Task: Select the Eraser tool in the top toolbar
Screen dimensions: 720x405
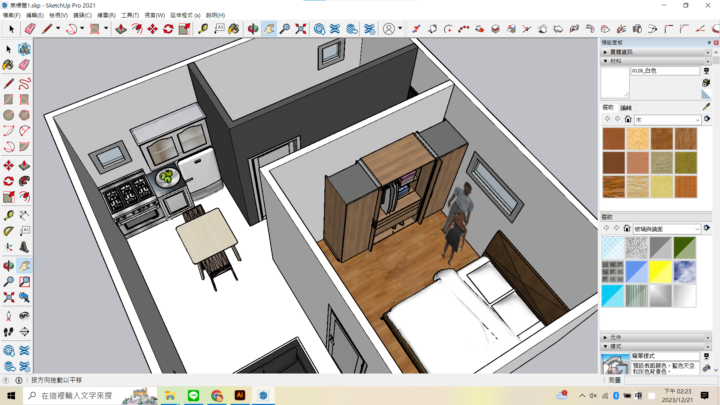Action: click(29, 29)
